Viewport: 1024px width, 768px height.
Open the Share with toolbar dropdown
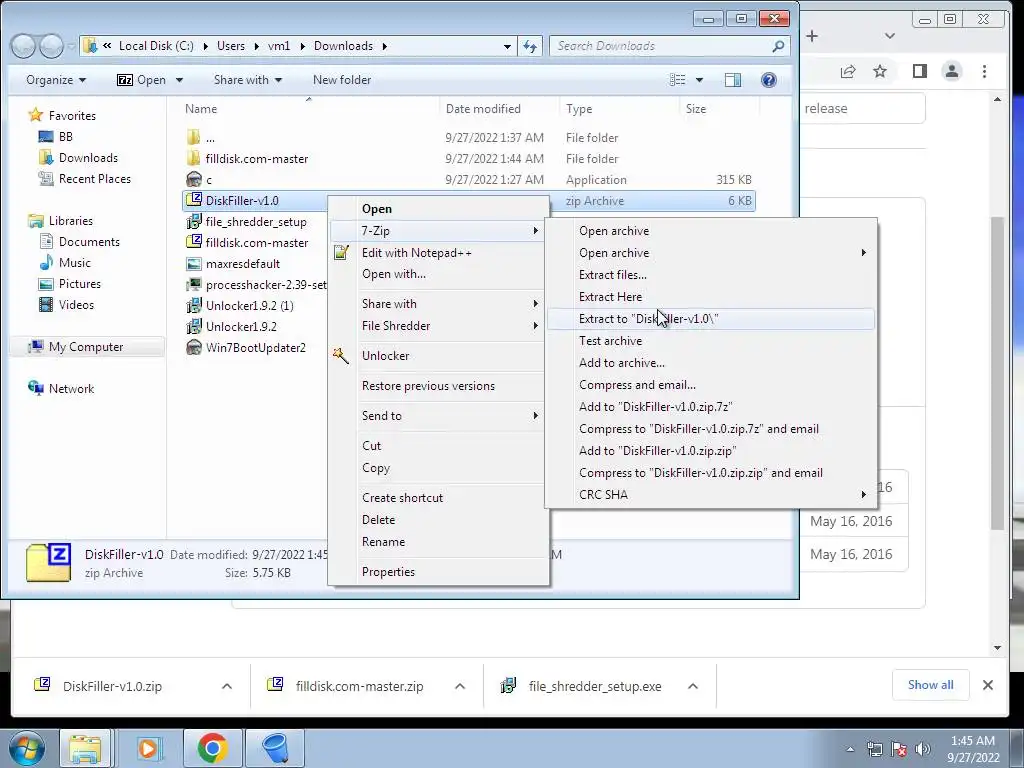coord(248,80)
